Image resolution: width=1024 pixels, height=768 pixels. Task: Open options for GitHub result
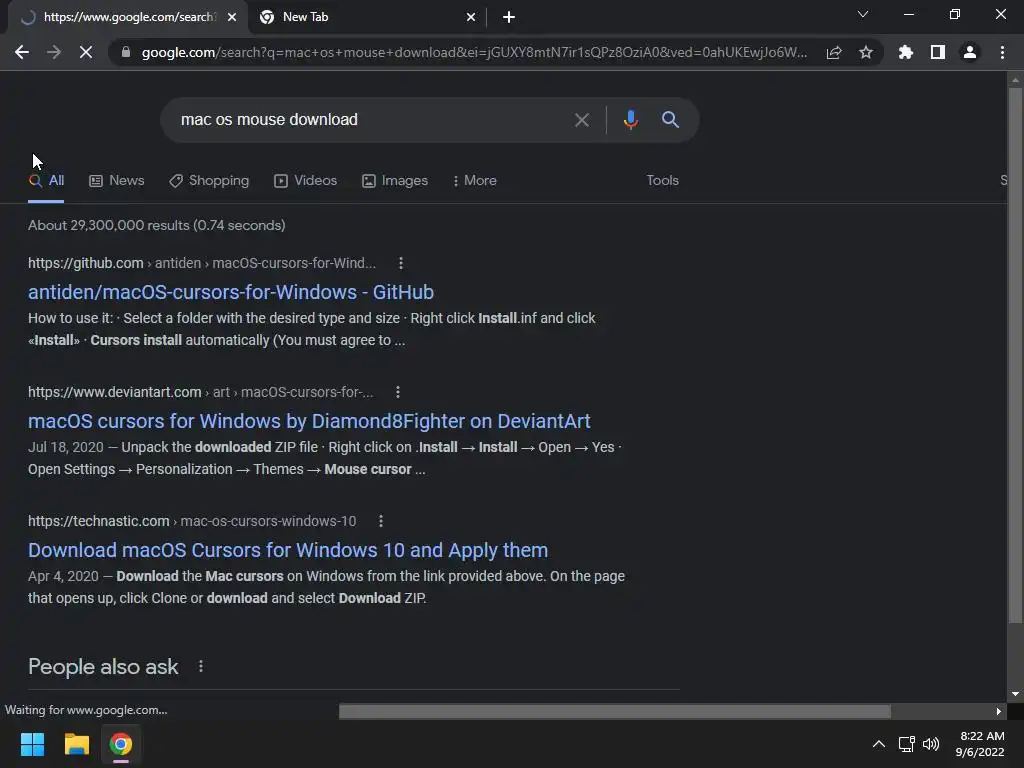point(401,263)
